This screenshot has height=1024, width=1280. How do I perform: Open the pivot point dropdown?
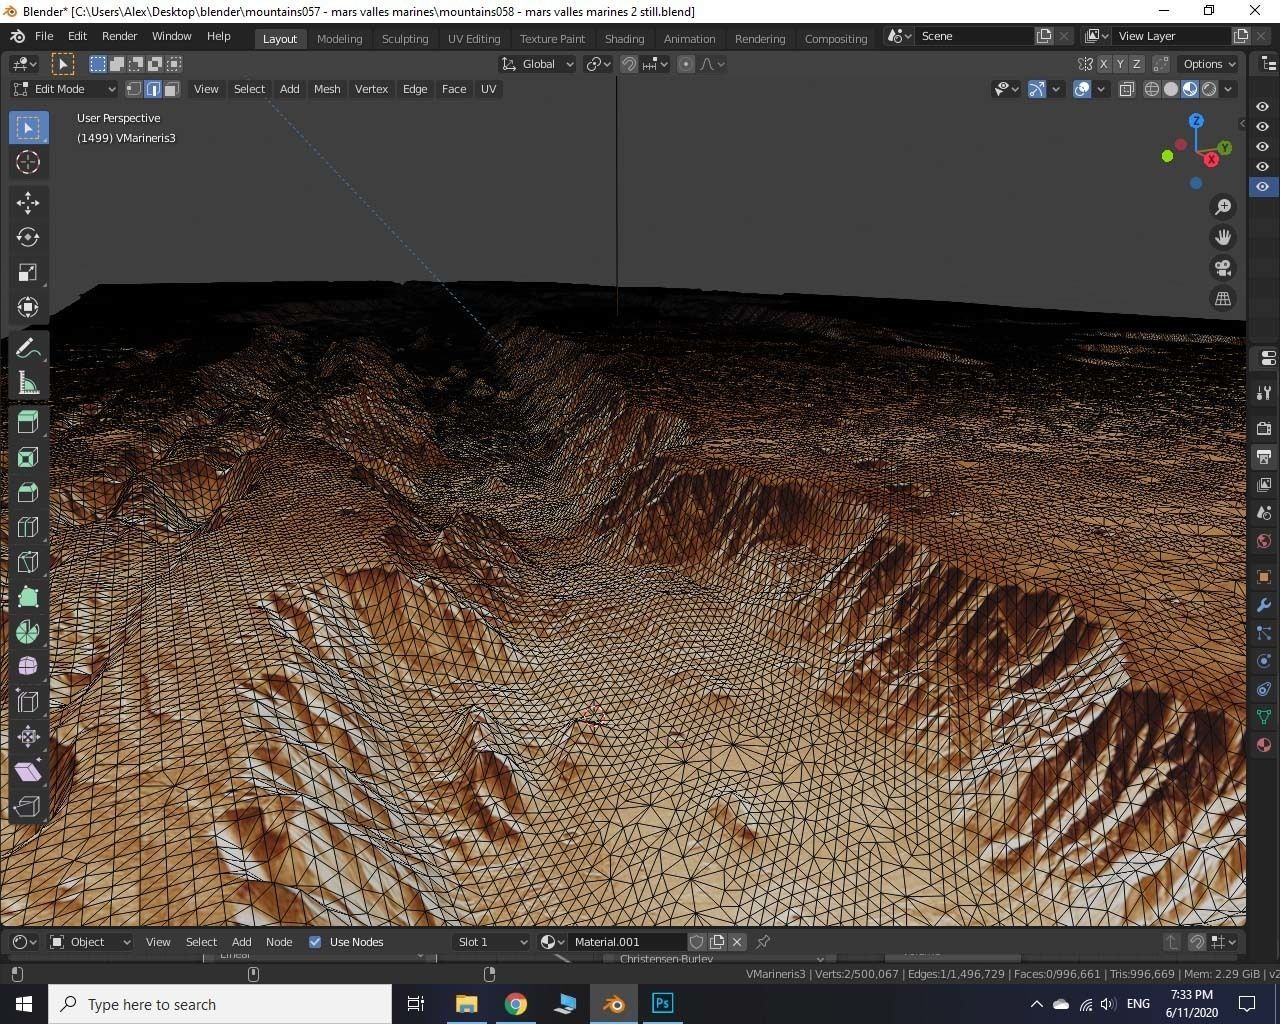598,64
